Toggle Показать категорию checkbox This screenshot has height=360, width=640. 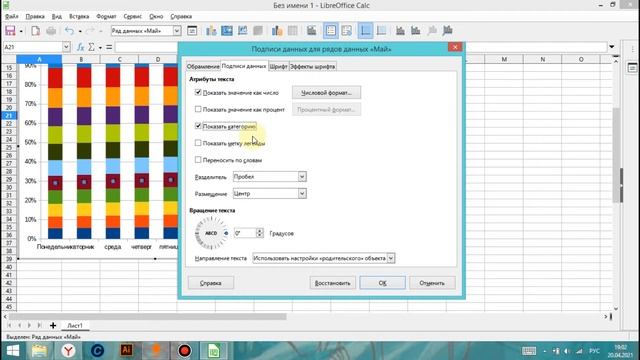pos(198,126)
